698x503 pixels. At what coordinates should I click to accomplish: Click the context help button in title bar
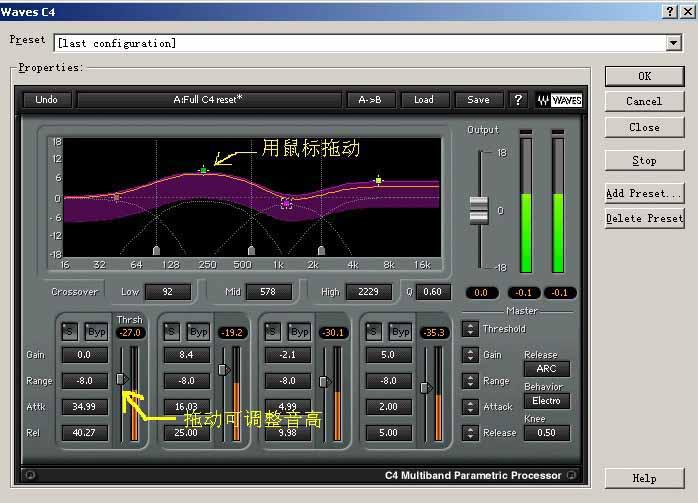(x=668, y=10)
